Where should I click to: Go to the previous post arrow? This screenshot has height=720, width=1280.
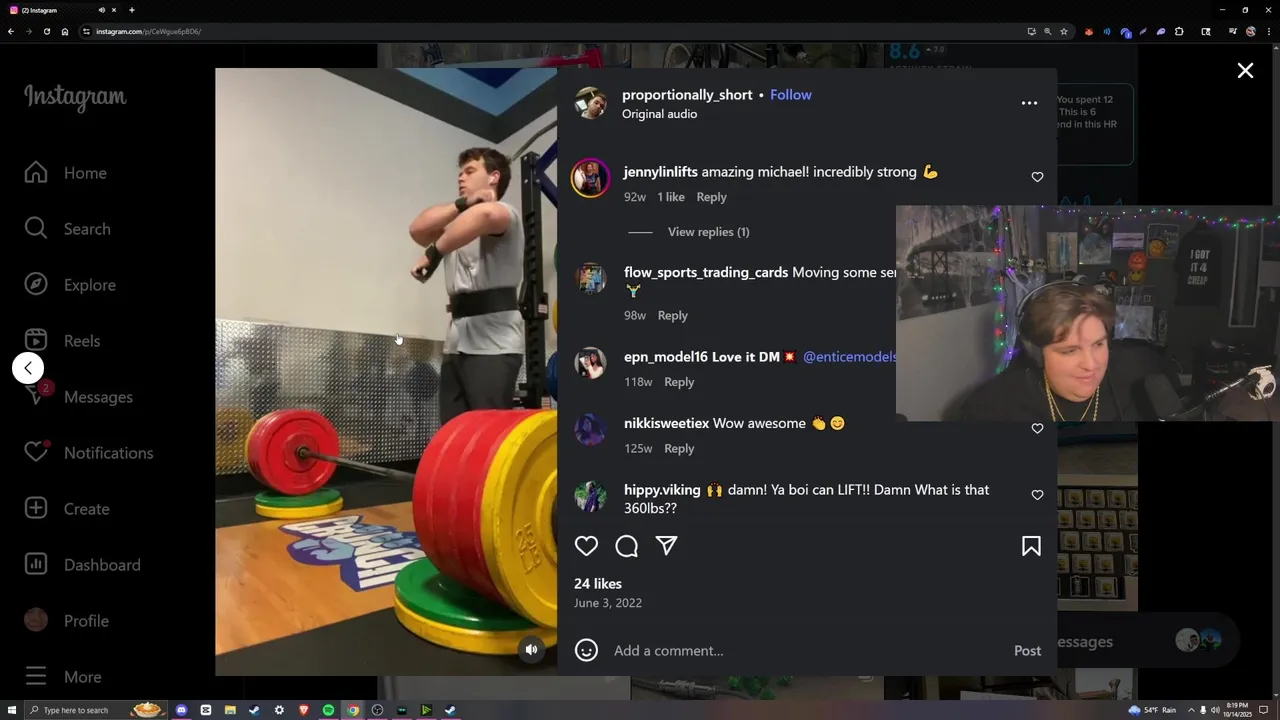pos(28,368)
